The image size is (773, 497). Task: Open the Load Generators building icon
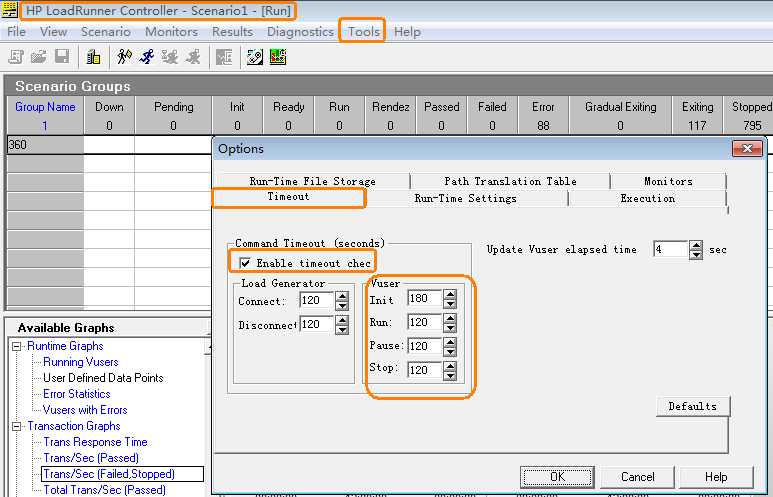click(x=93, y=57)
